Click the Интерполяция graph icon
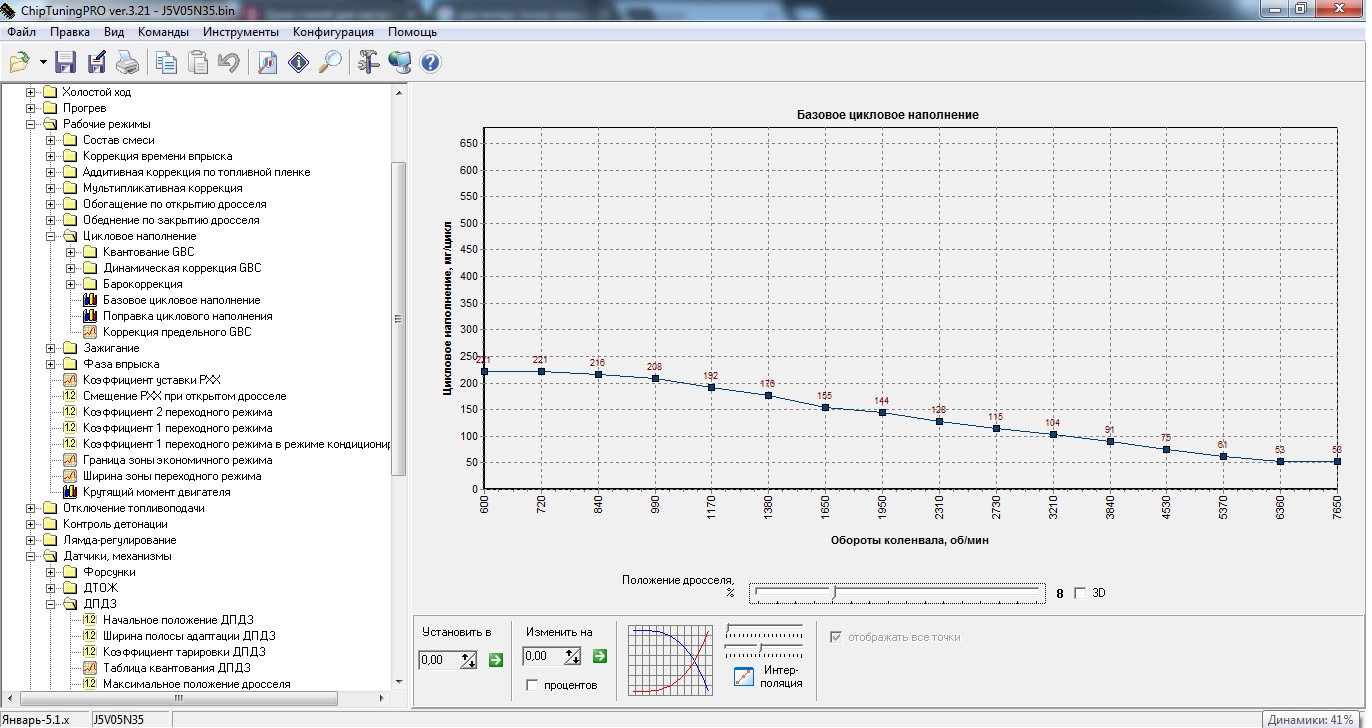Viewport: 1372px width, 728px height. [x=743, y=676]
